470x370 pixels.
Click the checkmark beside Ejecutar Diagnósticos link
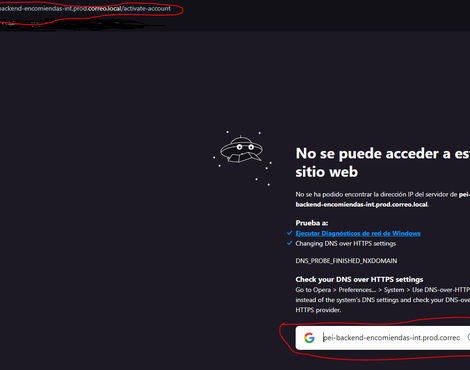pos(289,233)
